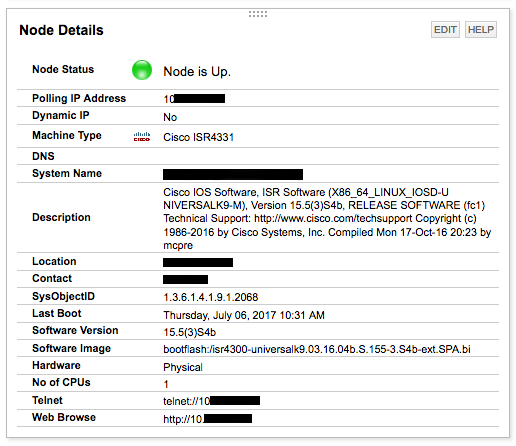The image size is (516, 446).
Task: Click the 'Machine Type' label
Action: click(67, 135)
